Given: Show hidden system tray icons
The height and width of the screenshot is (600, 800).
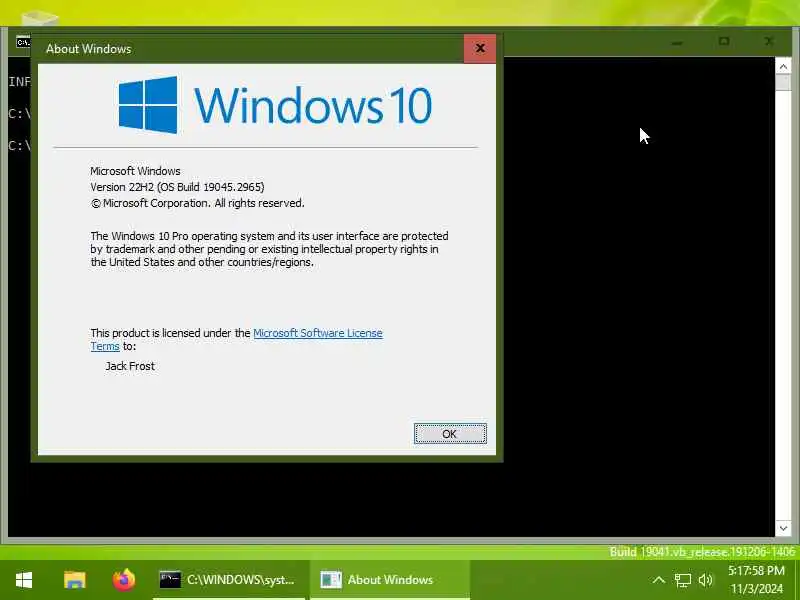Looking at the screenshot, I should [659, 580].
